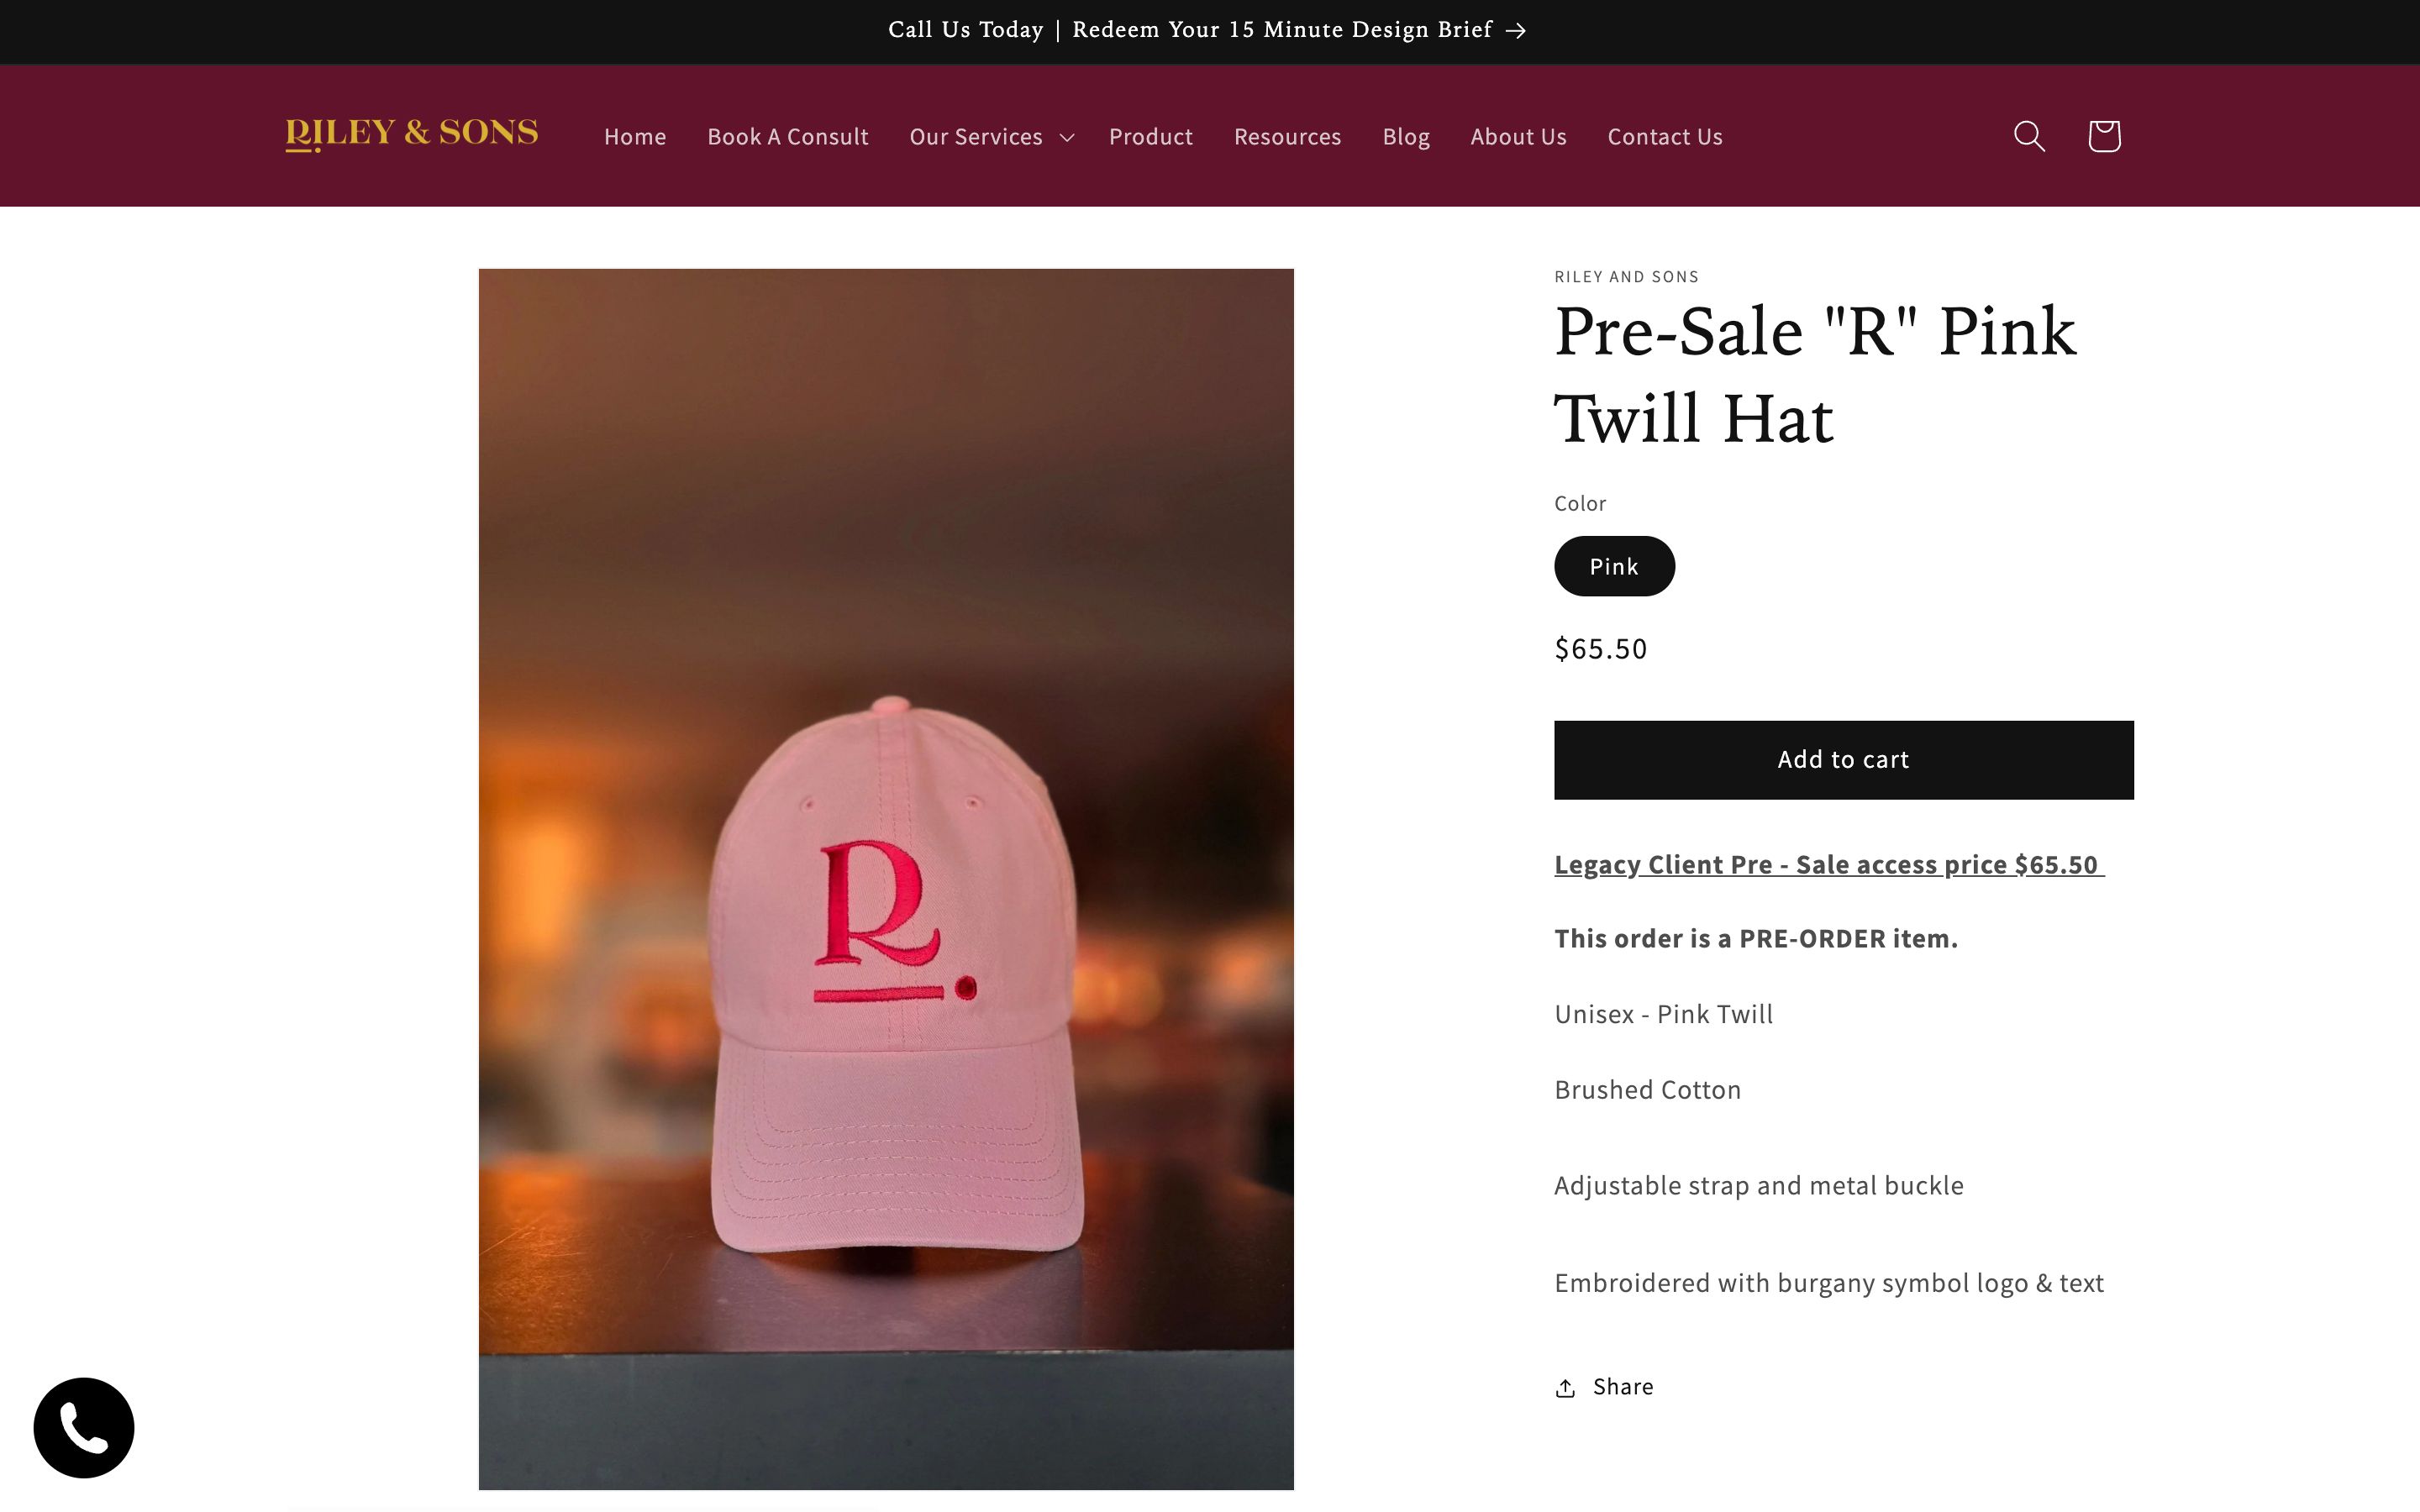This screenshot has height=1512, width=2420.
Task: Select the Pink color option
Action: (1613, 566)
